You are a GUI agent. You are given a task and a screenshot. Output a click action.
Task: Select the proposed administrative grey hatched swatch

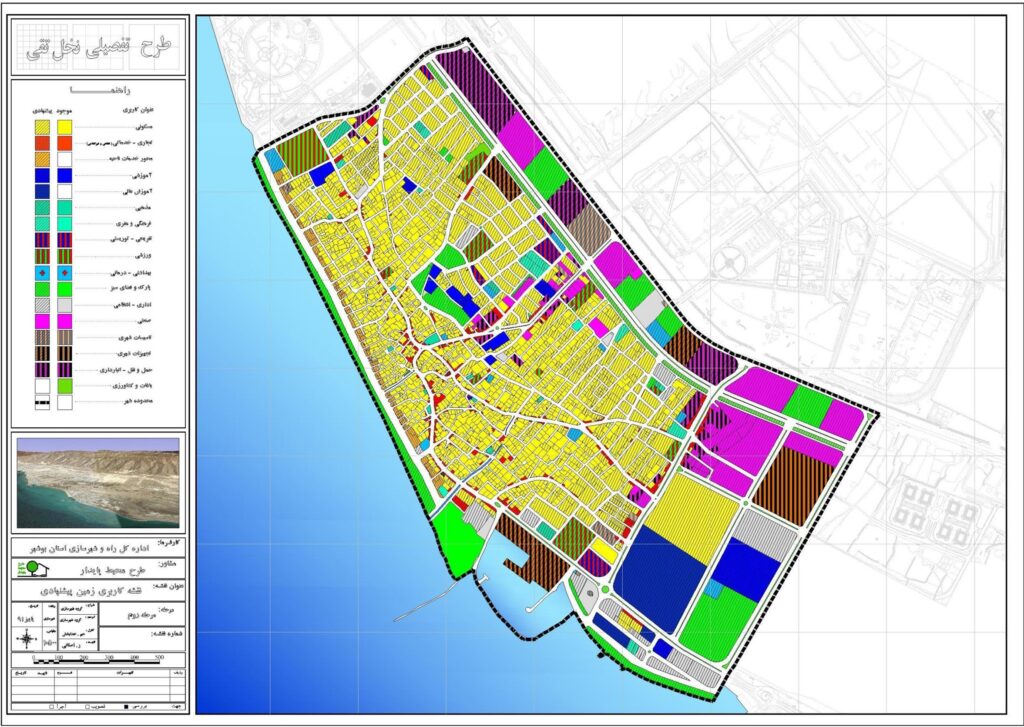pos(42,305)
